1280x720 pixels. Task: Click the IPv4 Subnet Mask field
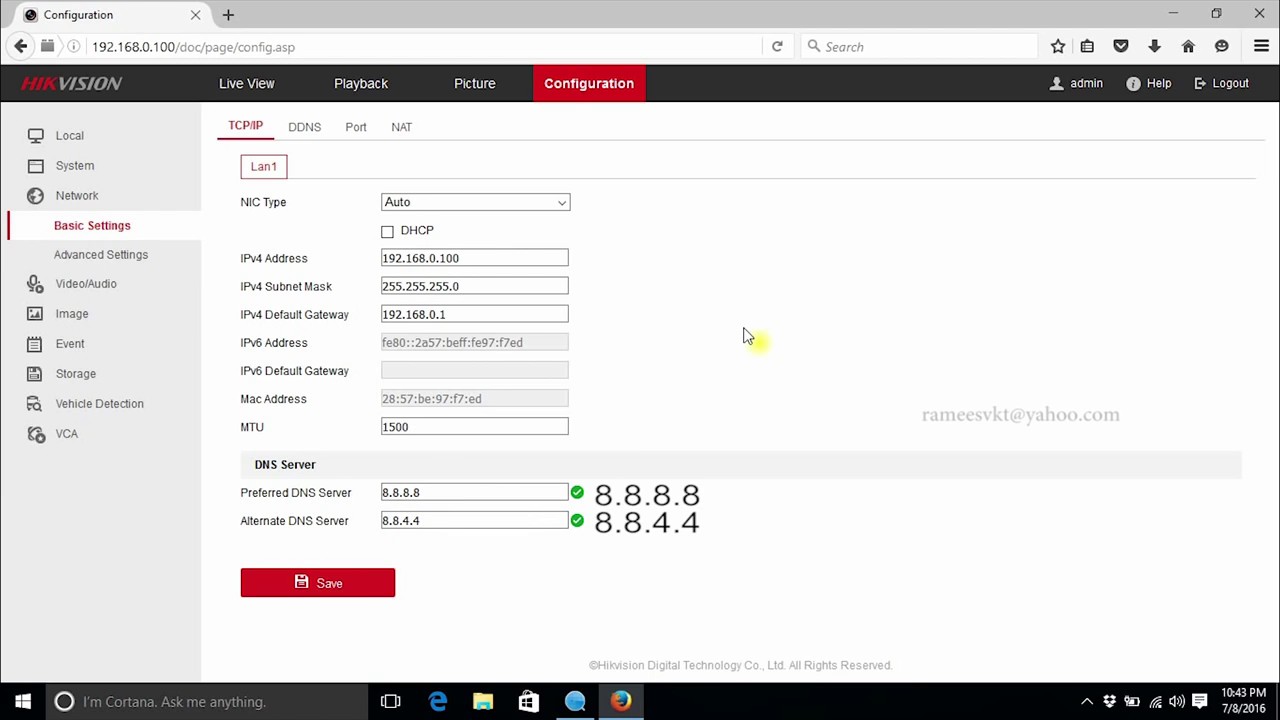(x=474, y=286)
